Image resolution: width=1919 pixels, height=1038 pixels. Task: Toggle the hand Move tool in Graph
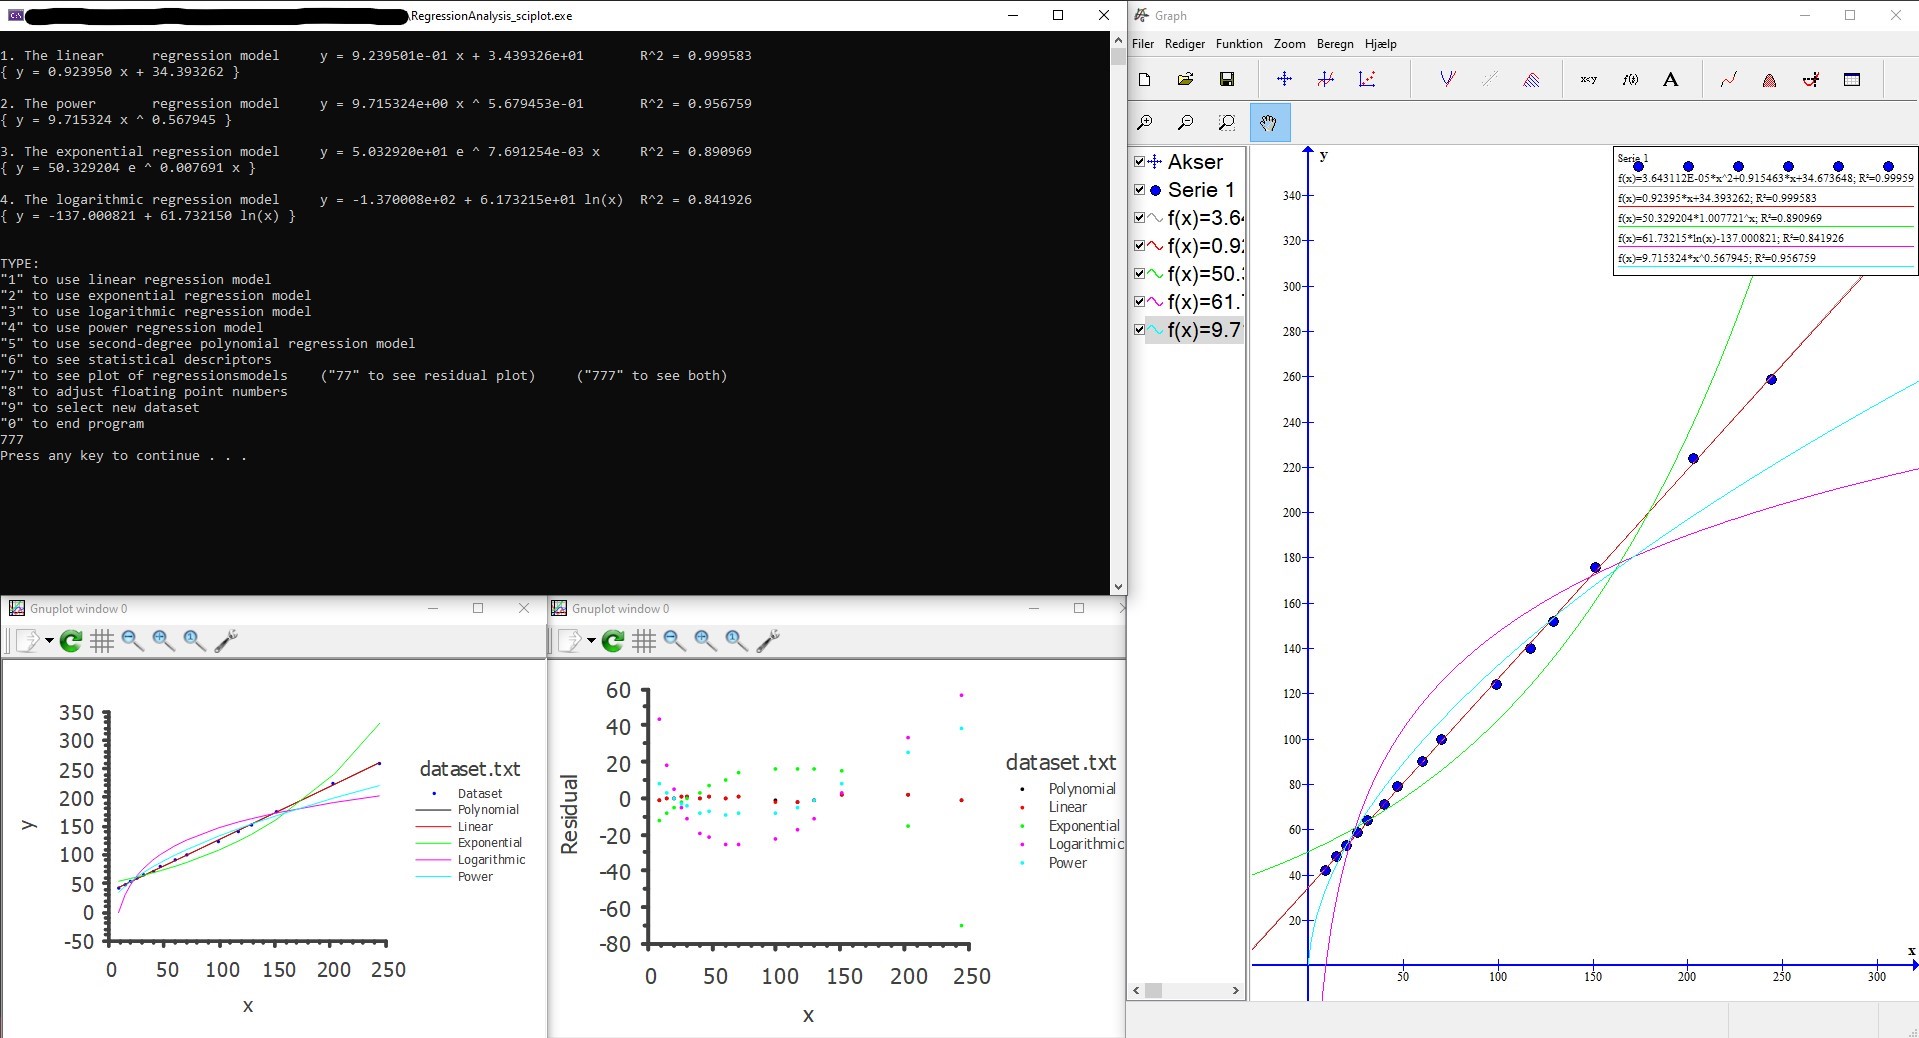tap(1269, 123)
